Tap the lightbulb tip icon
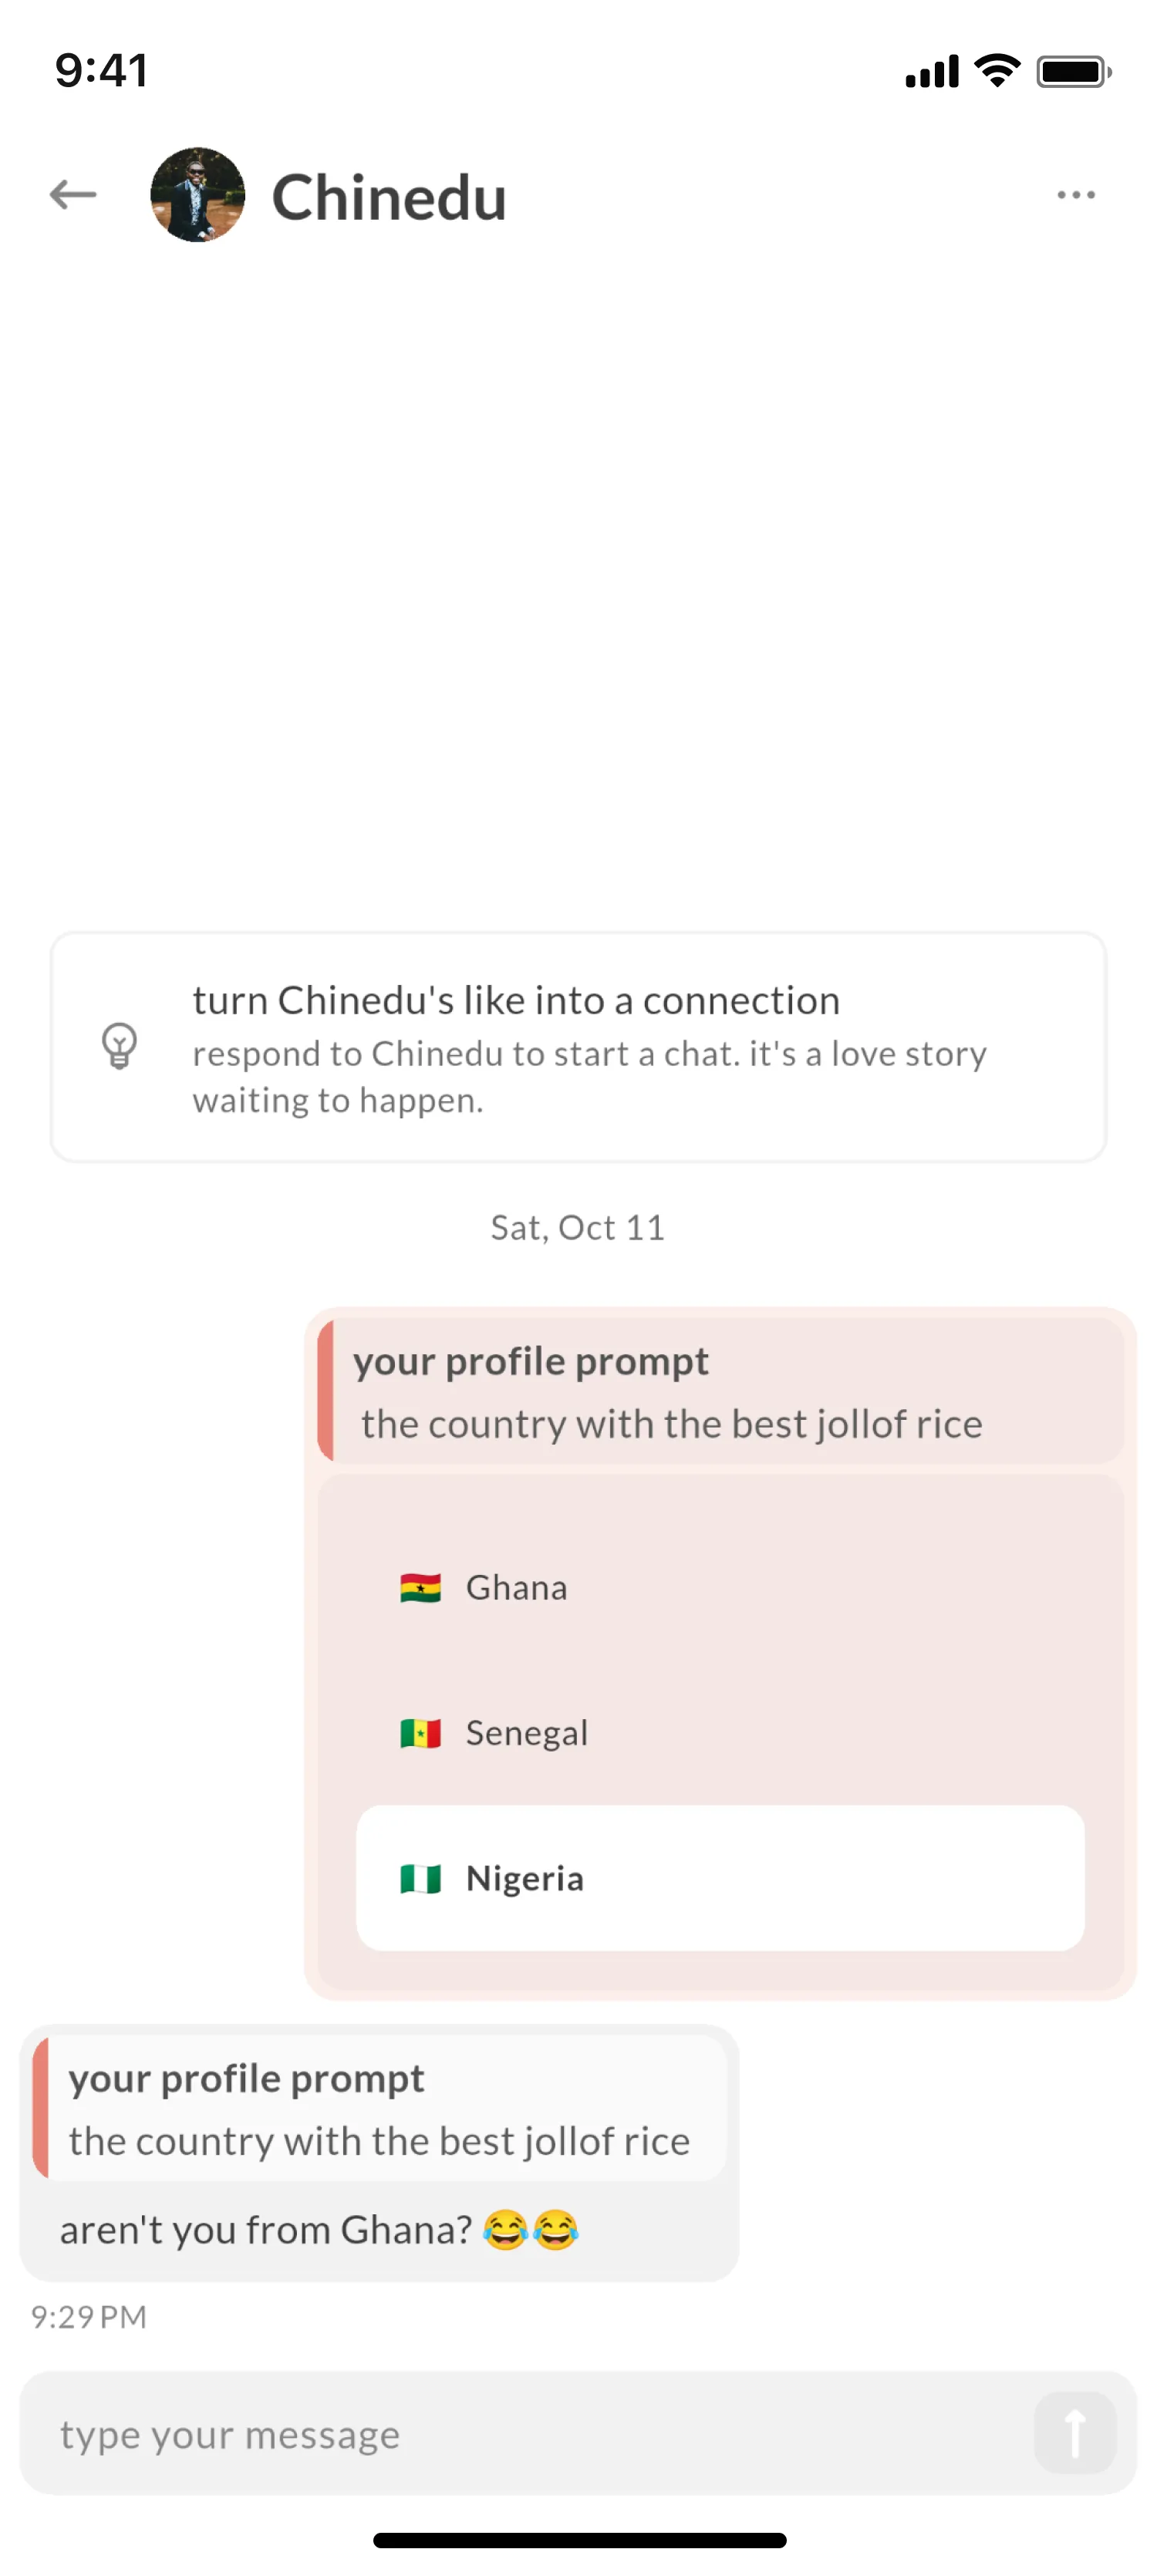1157x2576 pixels. pyautogui.click(x=120, y=1047)
